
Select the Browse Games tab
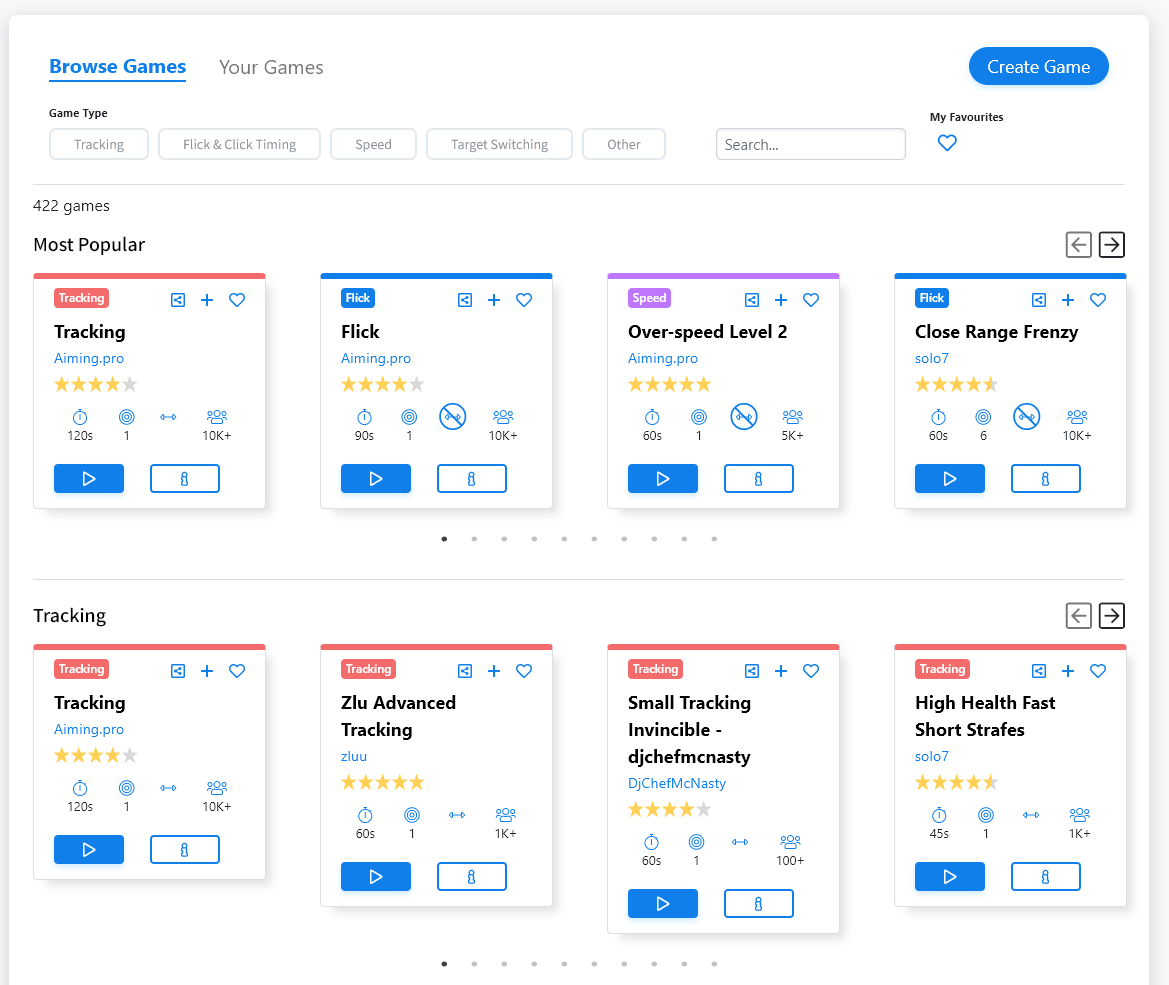point(117,67)
